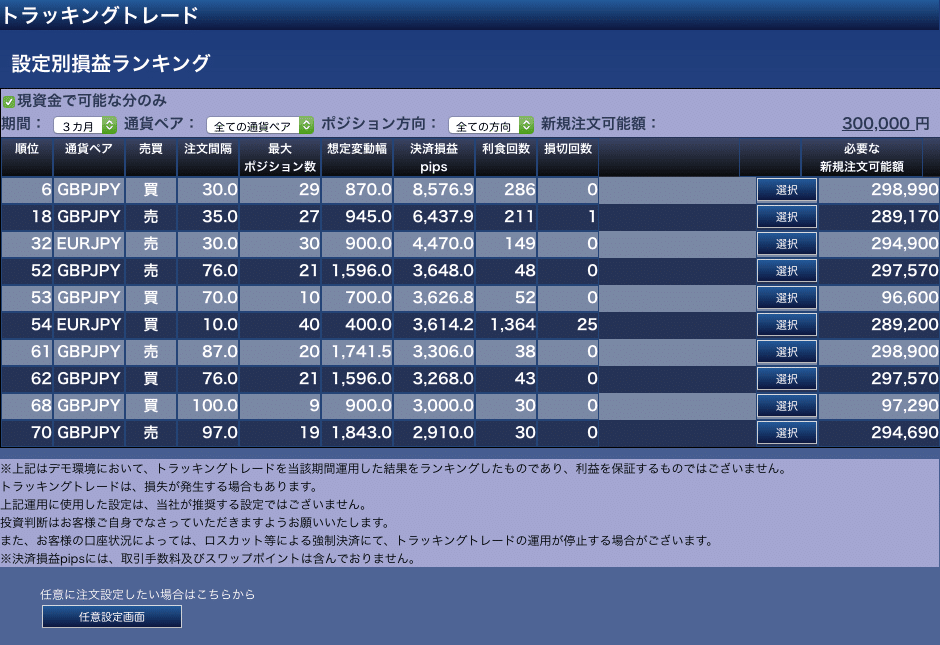Click the 損切回数 column header
The image size is (940, 645).
click(568, 158)
